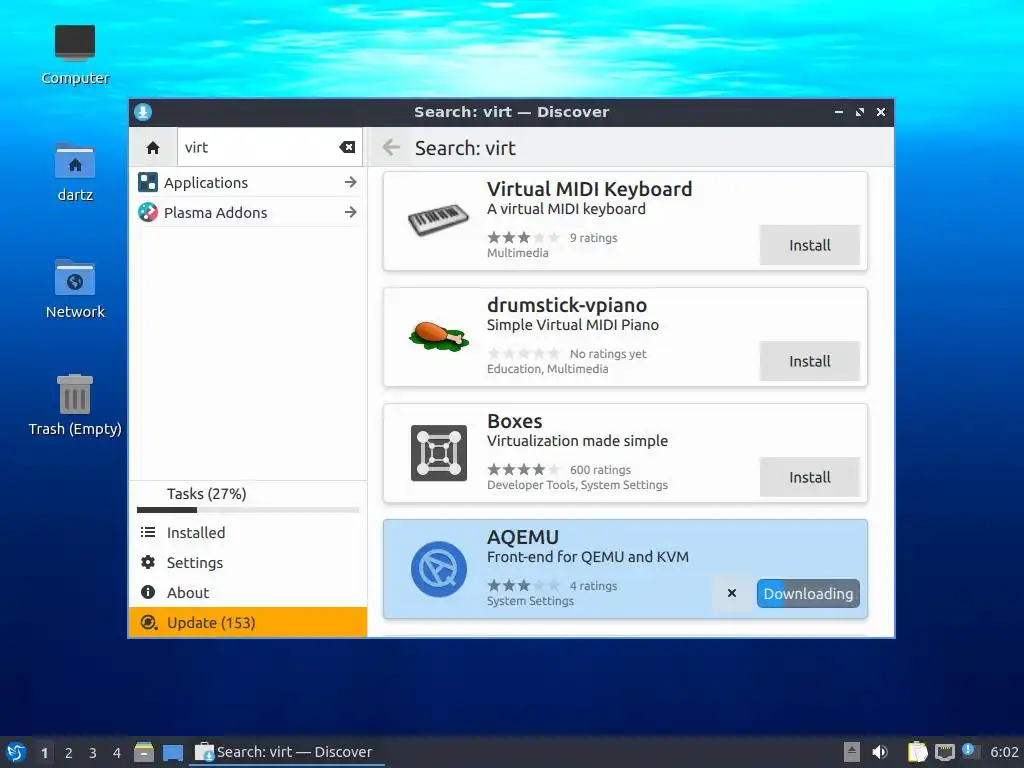Click the drumstick-vpiano title
The image size is (1024, 768).
point(567,305)
